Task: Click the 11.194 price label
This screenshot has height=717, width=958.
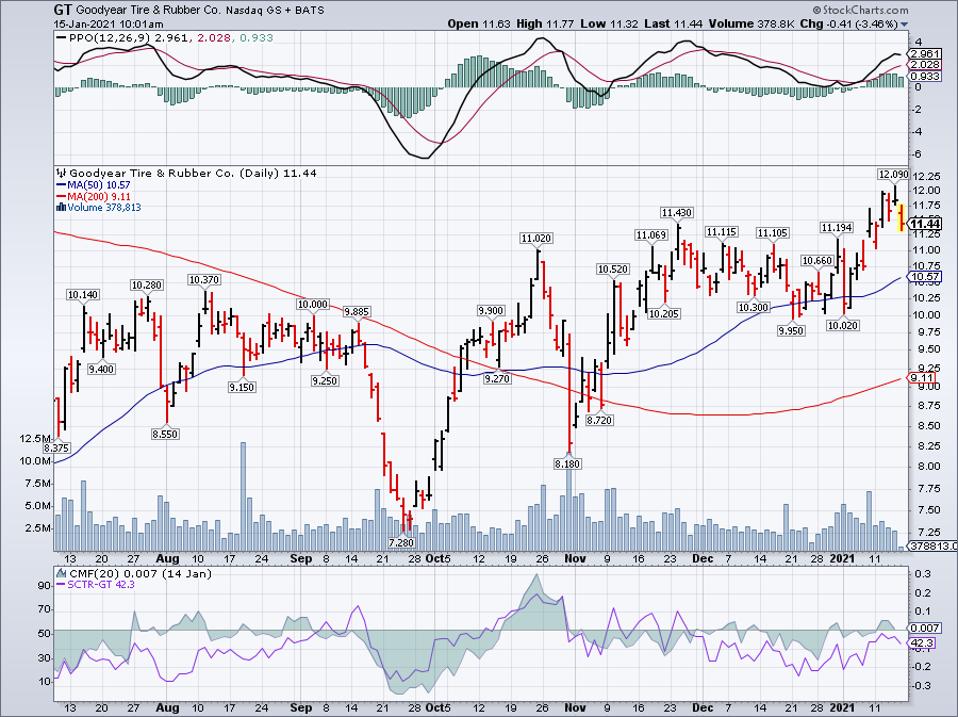Action: pyautogui.click(x=836, y=228)
